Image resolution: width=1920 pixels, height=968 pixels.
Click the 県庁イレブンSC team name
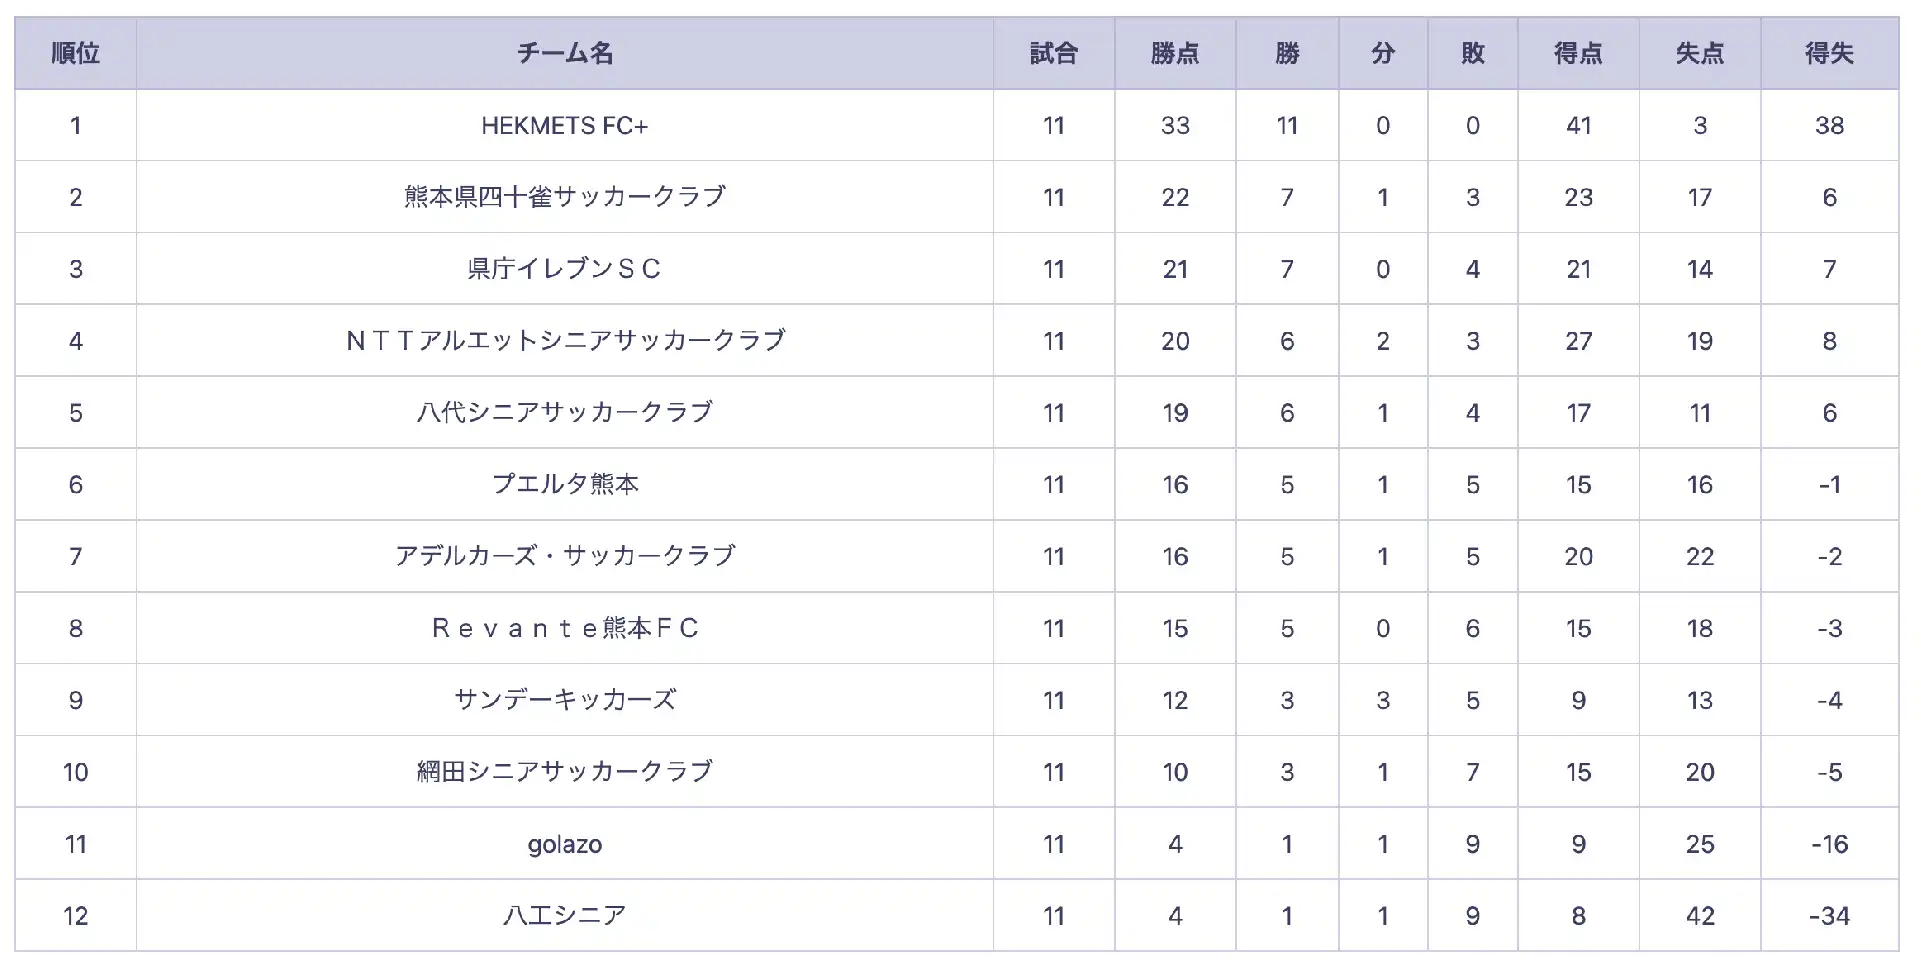[565, 269]
